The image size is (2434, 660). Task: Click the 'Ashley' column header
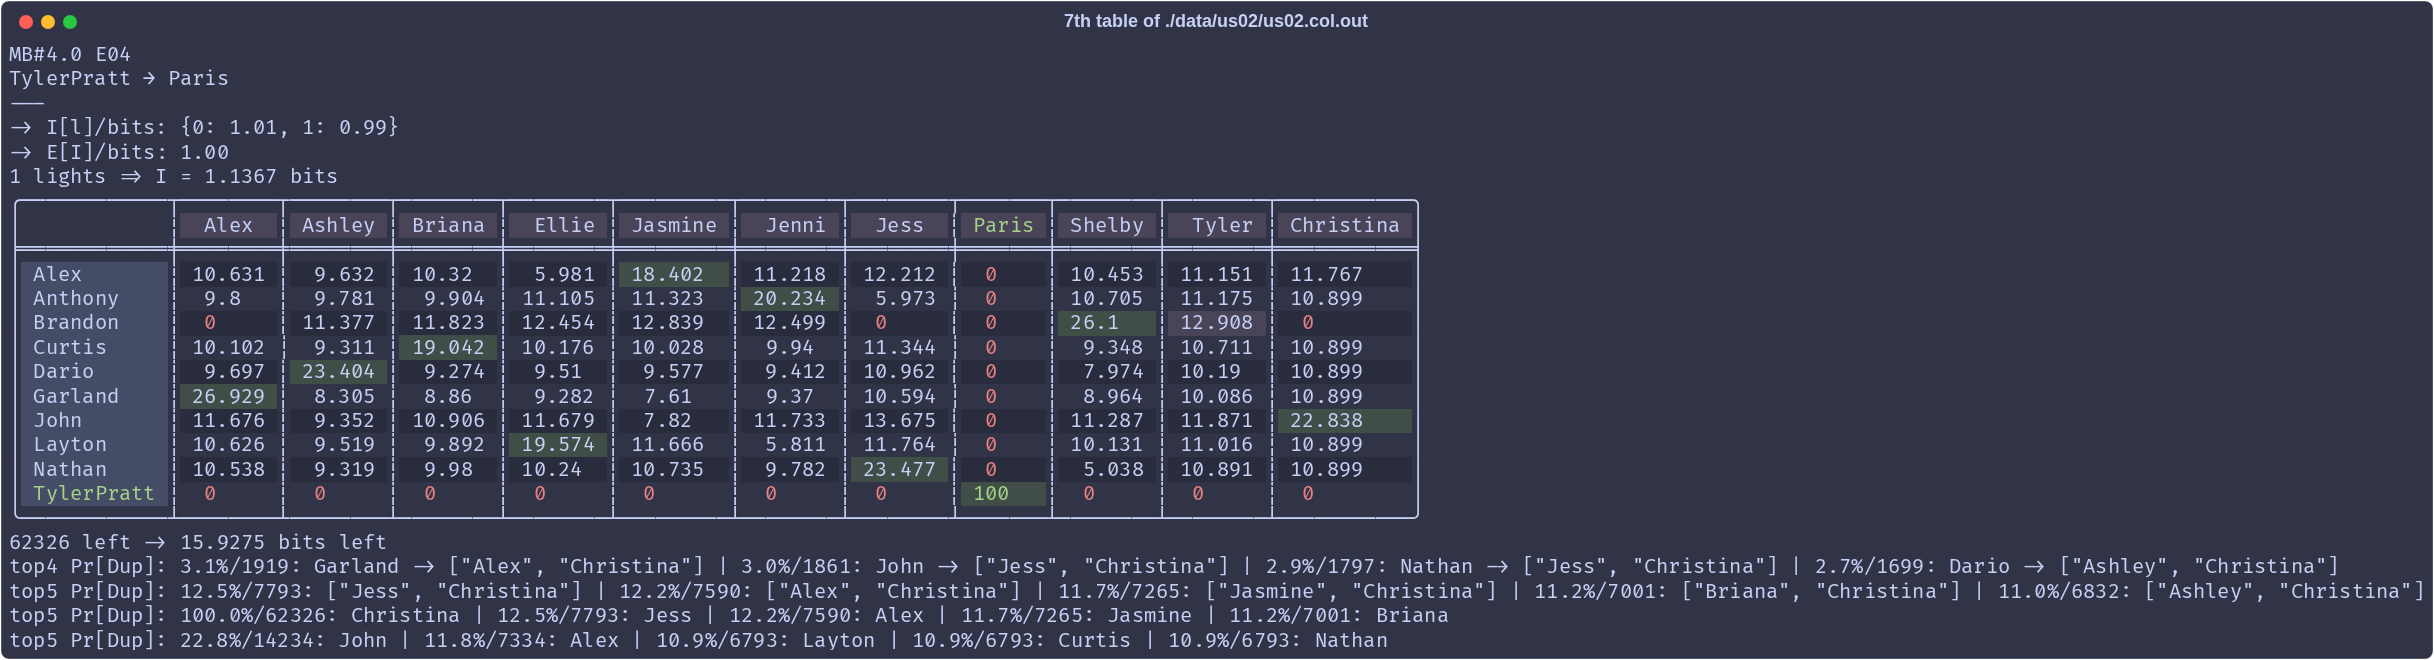point(338,225)
